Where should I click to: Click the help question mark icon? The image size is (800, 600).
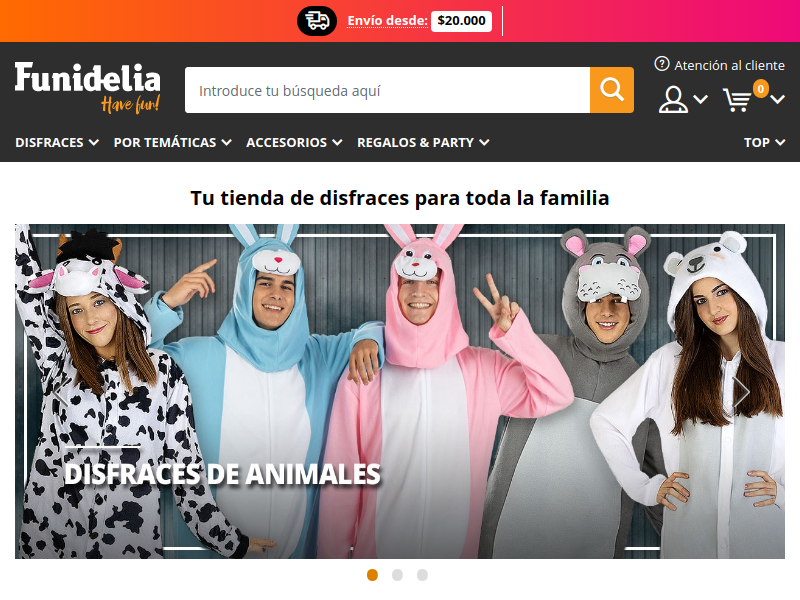(662, 64)
